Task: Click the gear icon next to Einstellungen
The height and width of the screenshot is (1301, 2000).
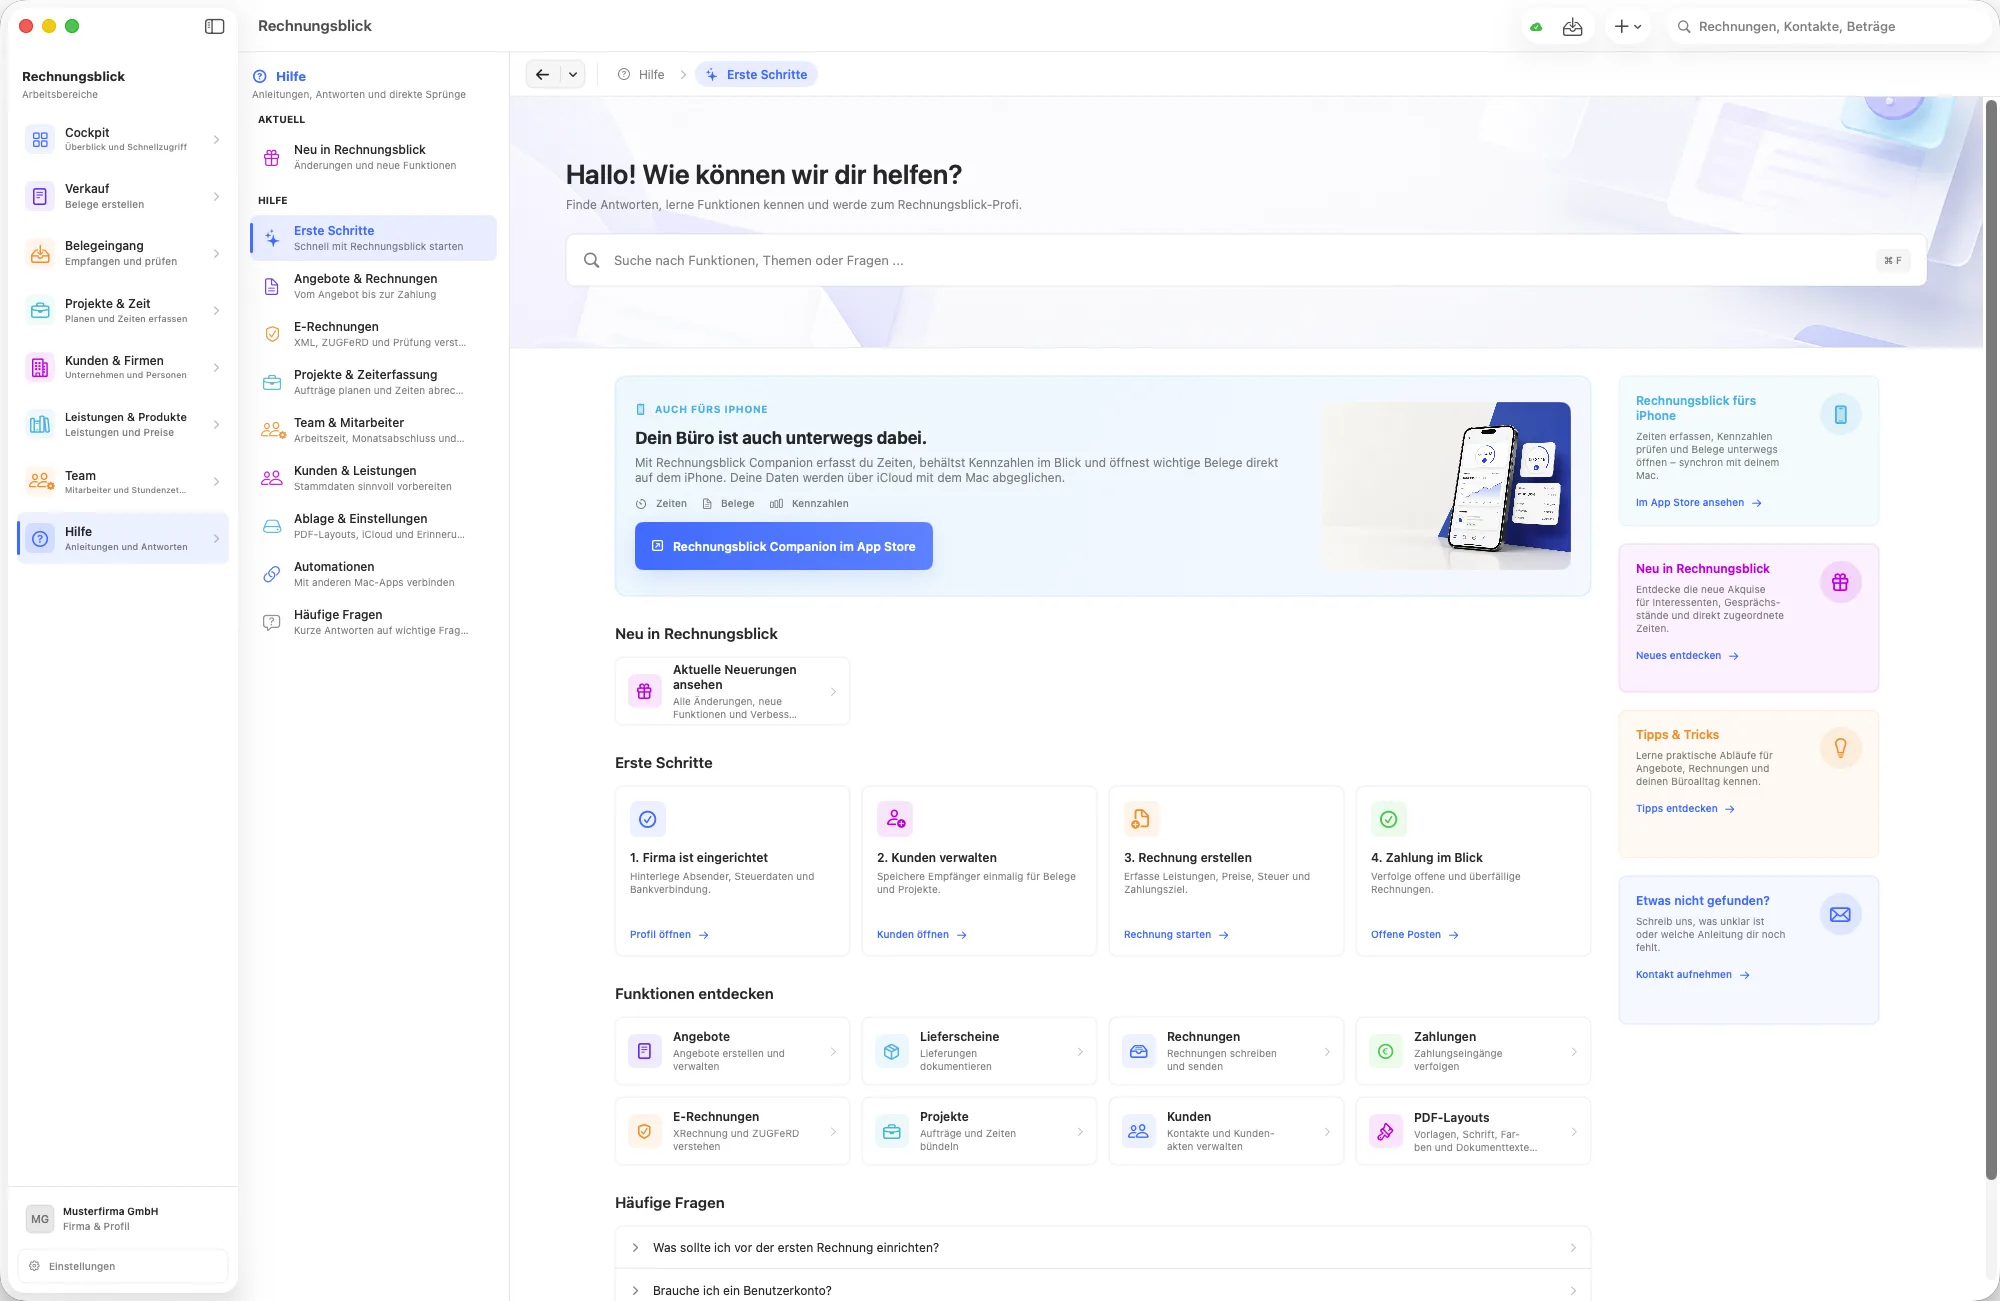Action: click(34, 1266)
